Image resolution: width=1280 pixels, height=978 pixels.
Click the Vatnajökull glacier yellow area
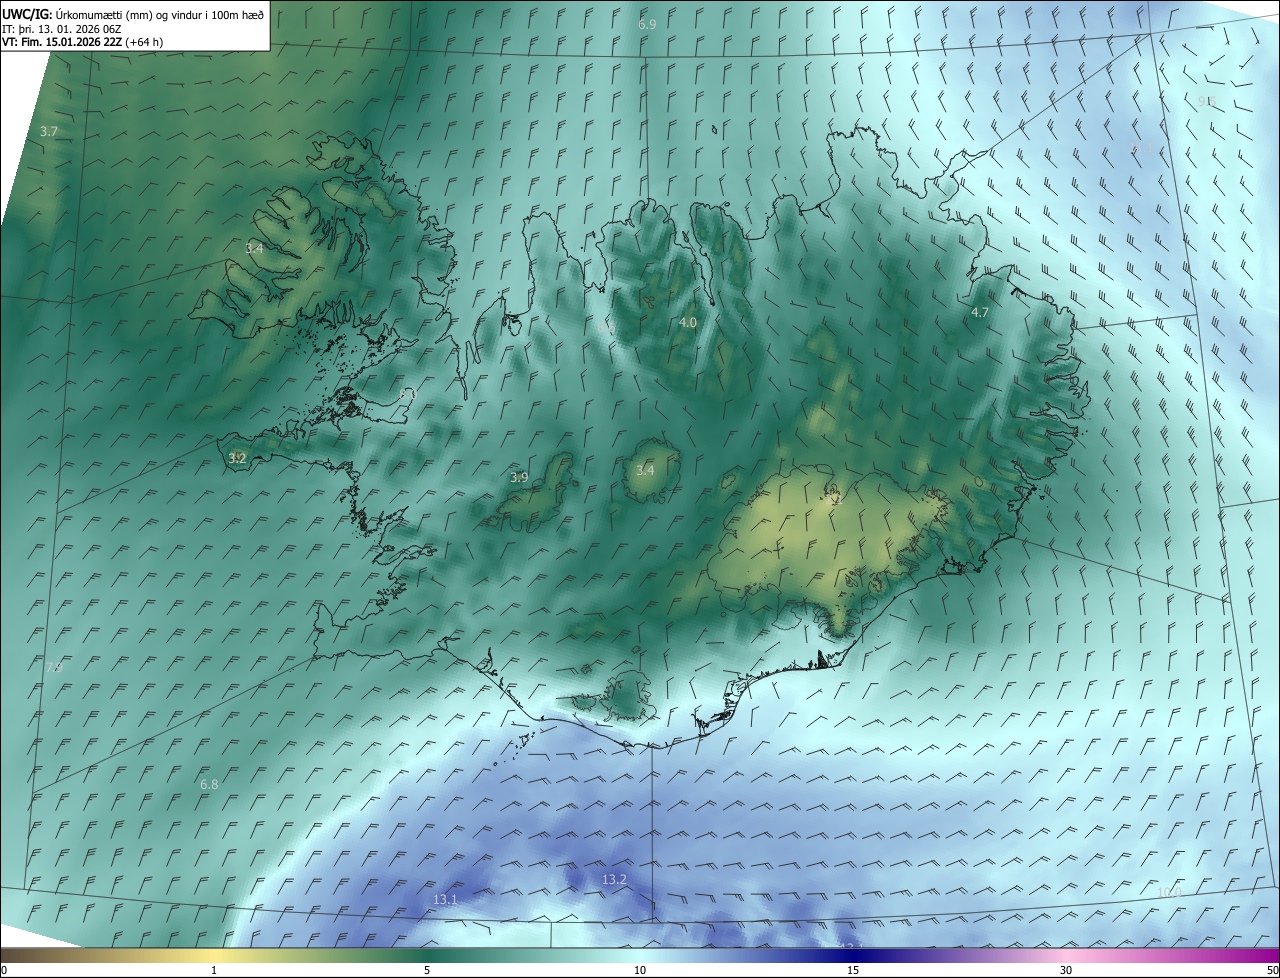pyautogui.click(x=830, y=540)
